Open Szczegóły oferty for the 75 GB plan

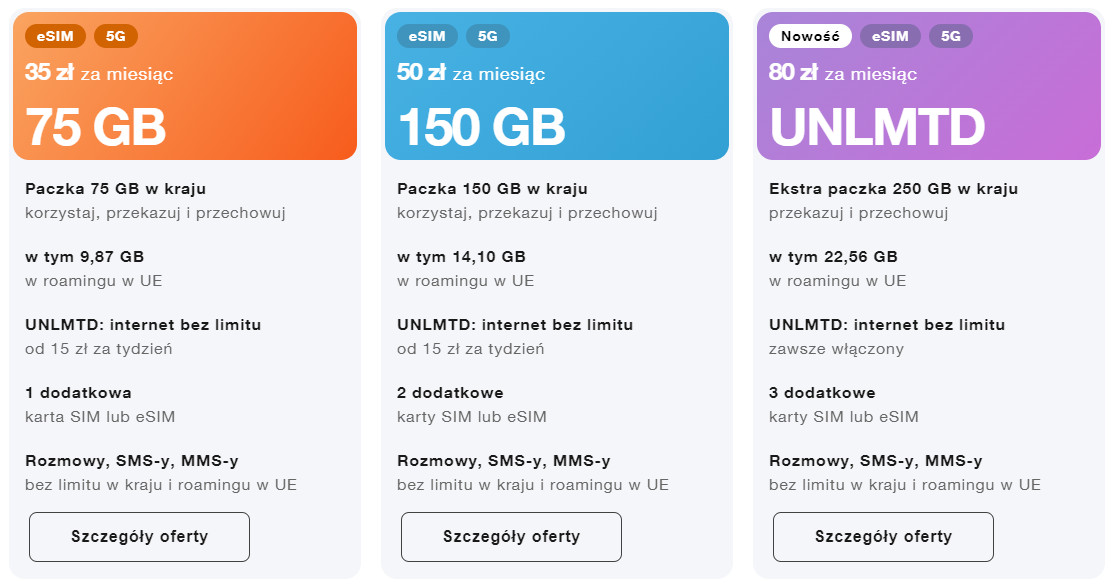pos(139,537)
